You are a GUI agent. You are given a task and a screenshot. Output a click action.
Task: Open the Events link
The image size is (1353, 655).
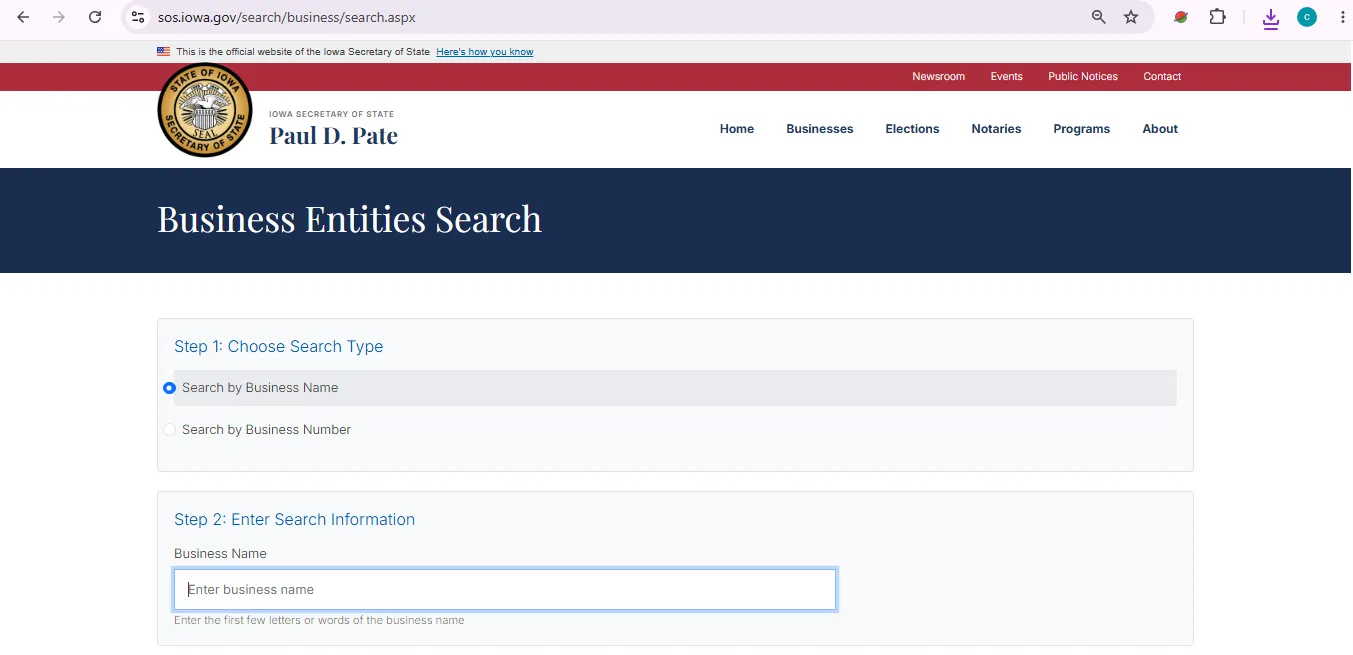[1006, 77]
